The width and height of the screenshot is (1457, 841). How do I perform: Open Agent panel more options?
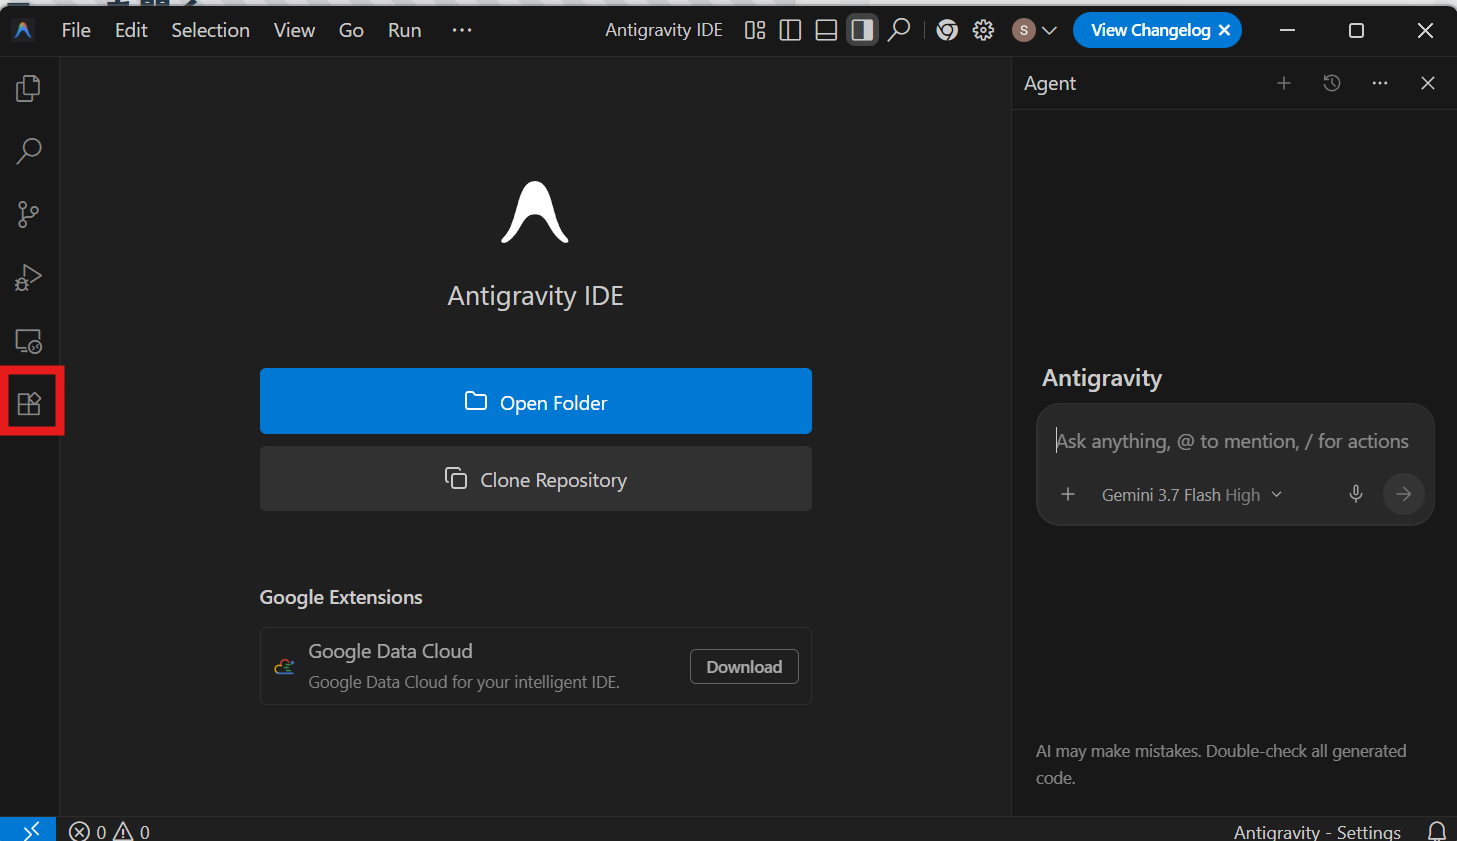1380,83
